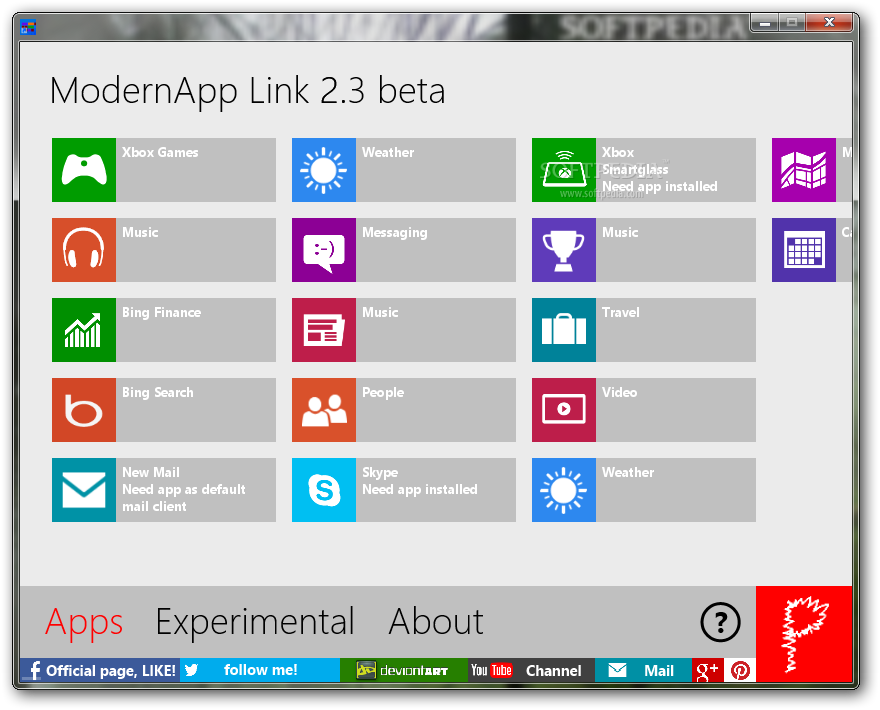Click the help question mark icon

coord(721,622)
